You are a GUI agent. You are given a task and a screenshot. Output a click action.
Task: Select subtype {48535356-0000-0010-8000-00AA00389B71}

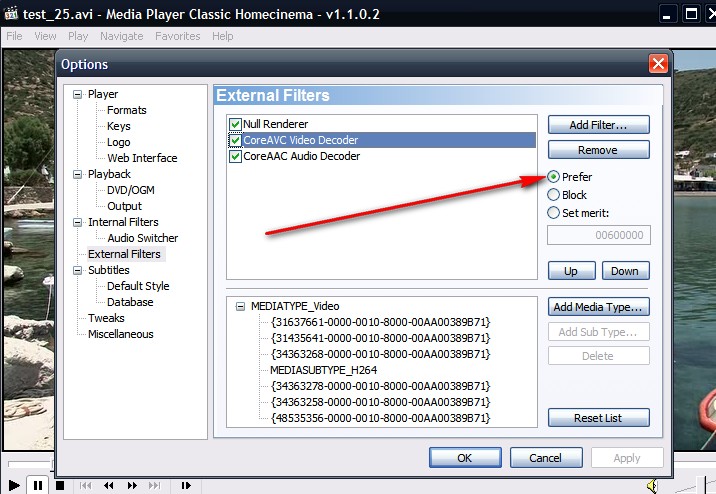[x=380, y=418]
